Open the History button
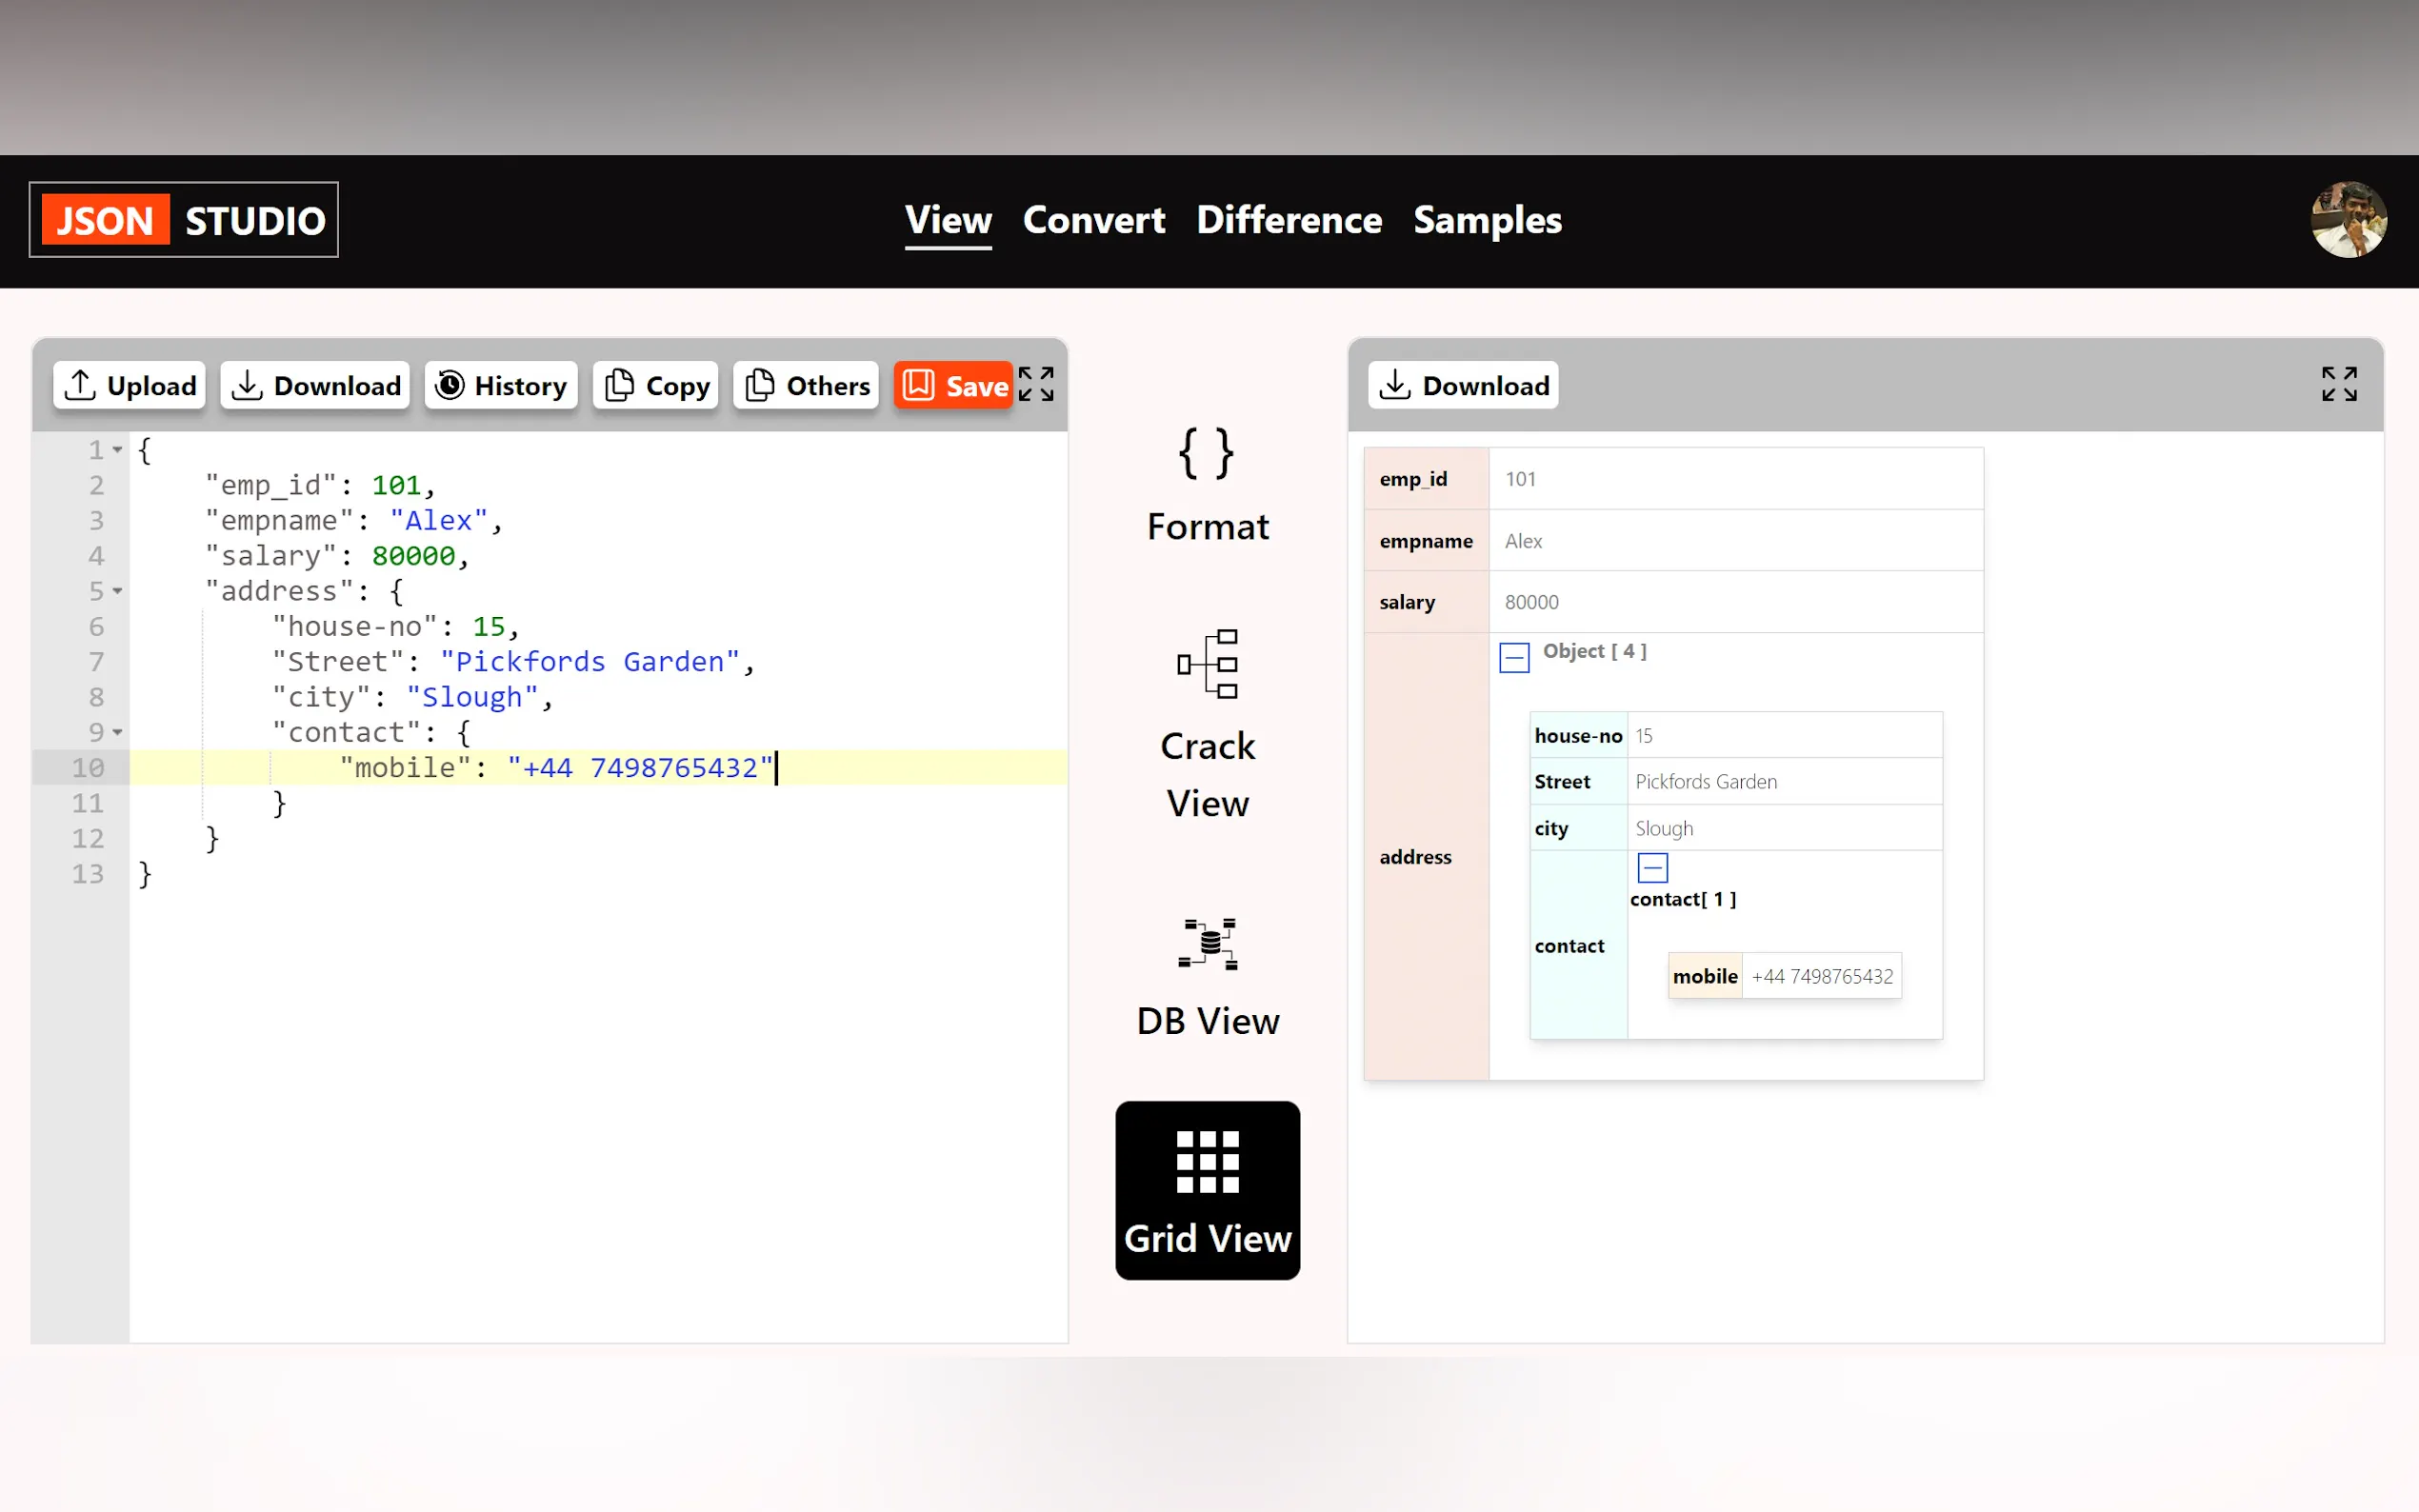This screenshot has height=1512, width=2419. tap(501, 385)
